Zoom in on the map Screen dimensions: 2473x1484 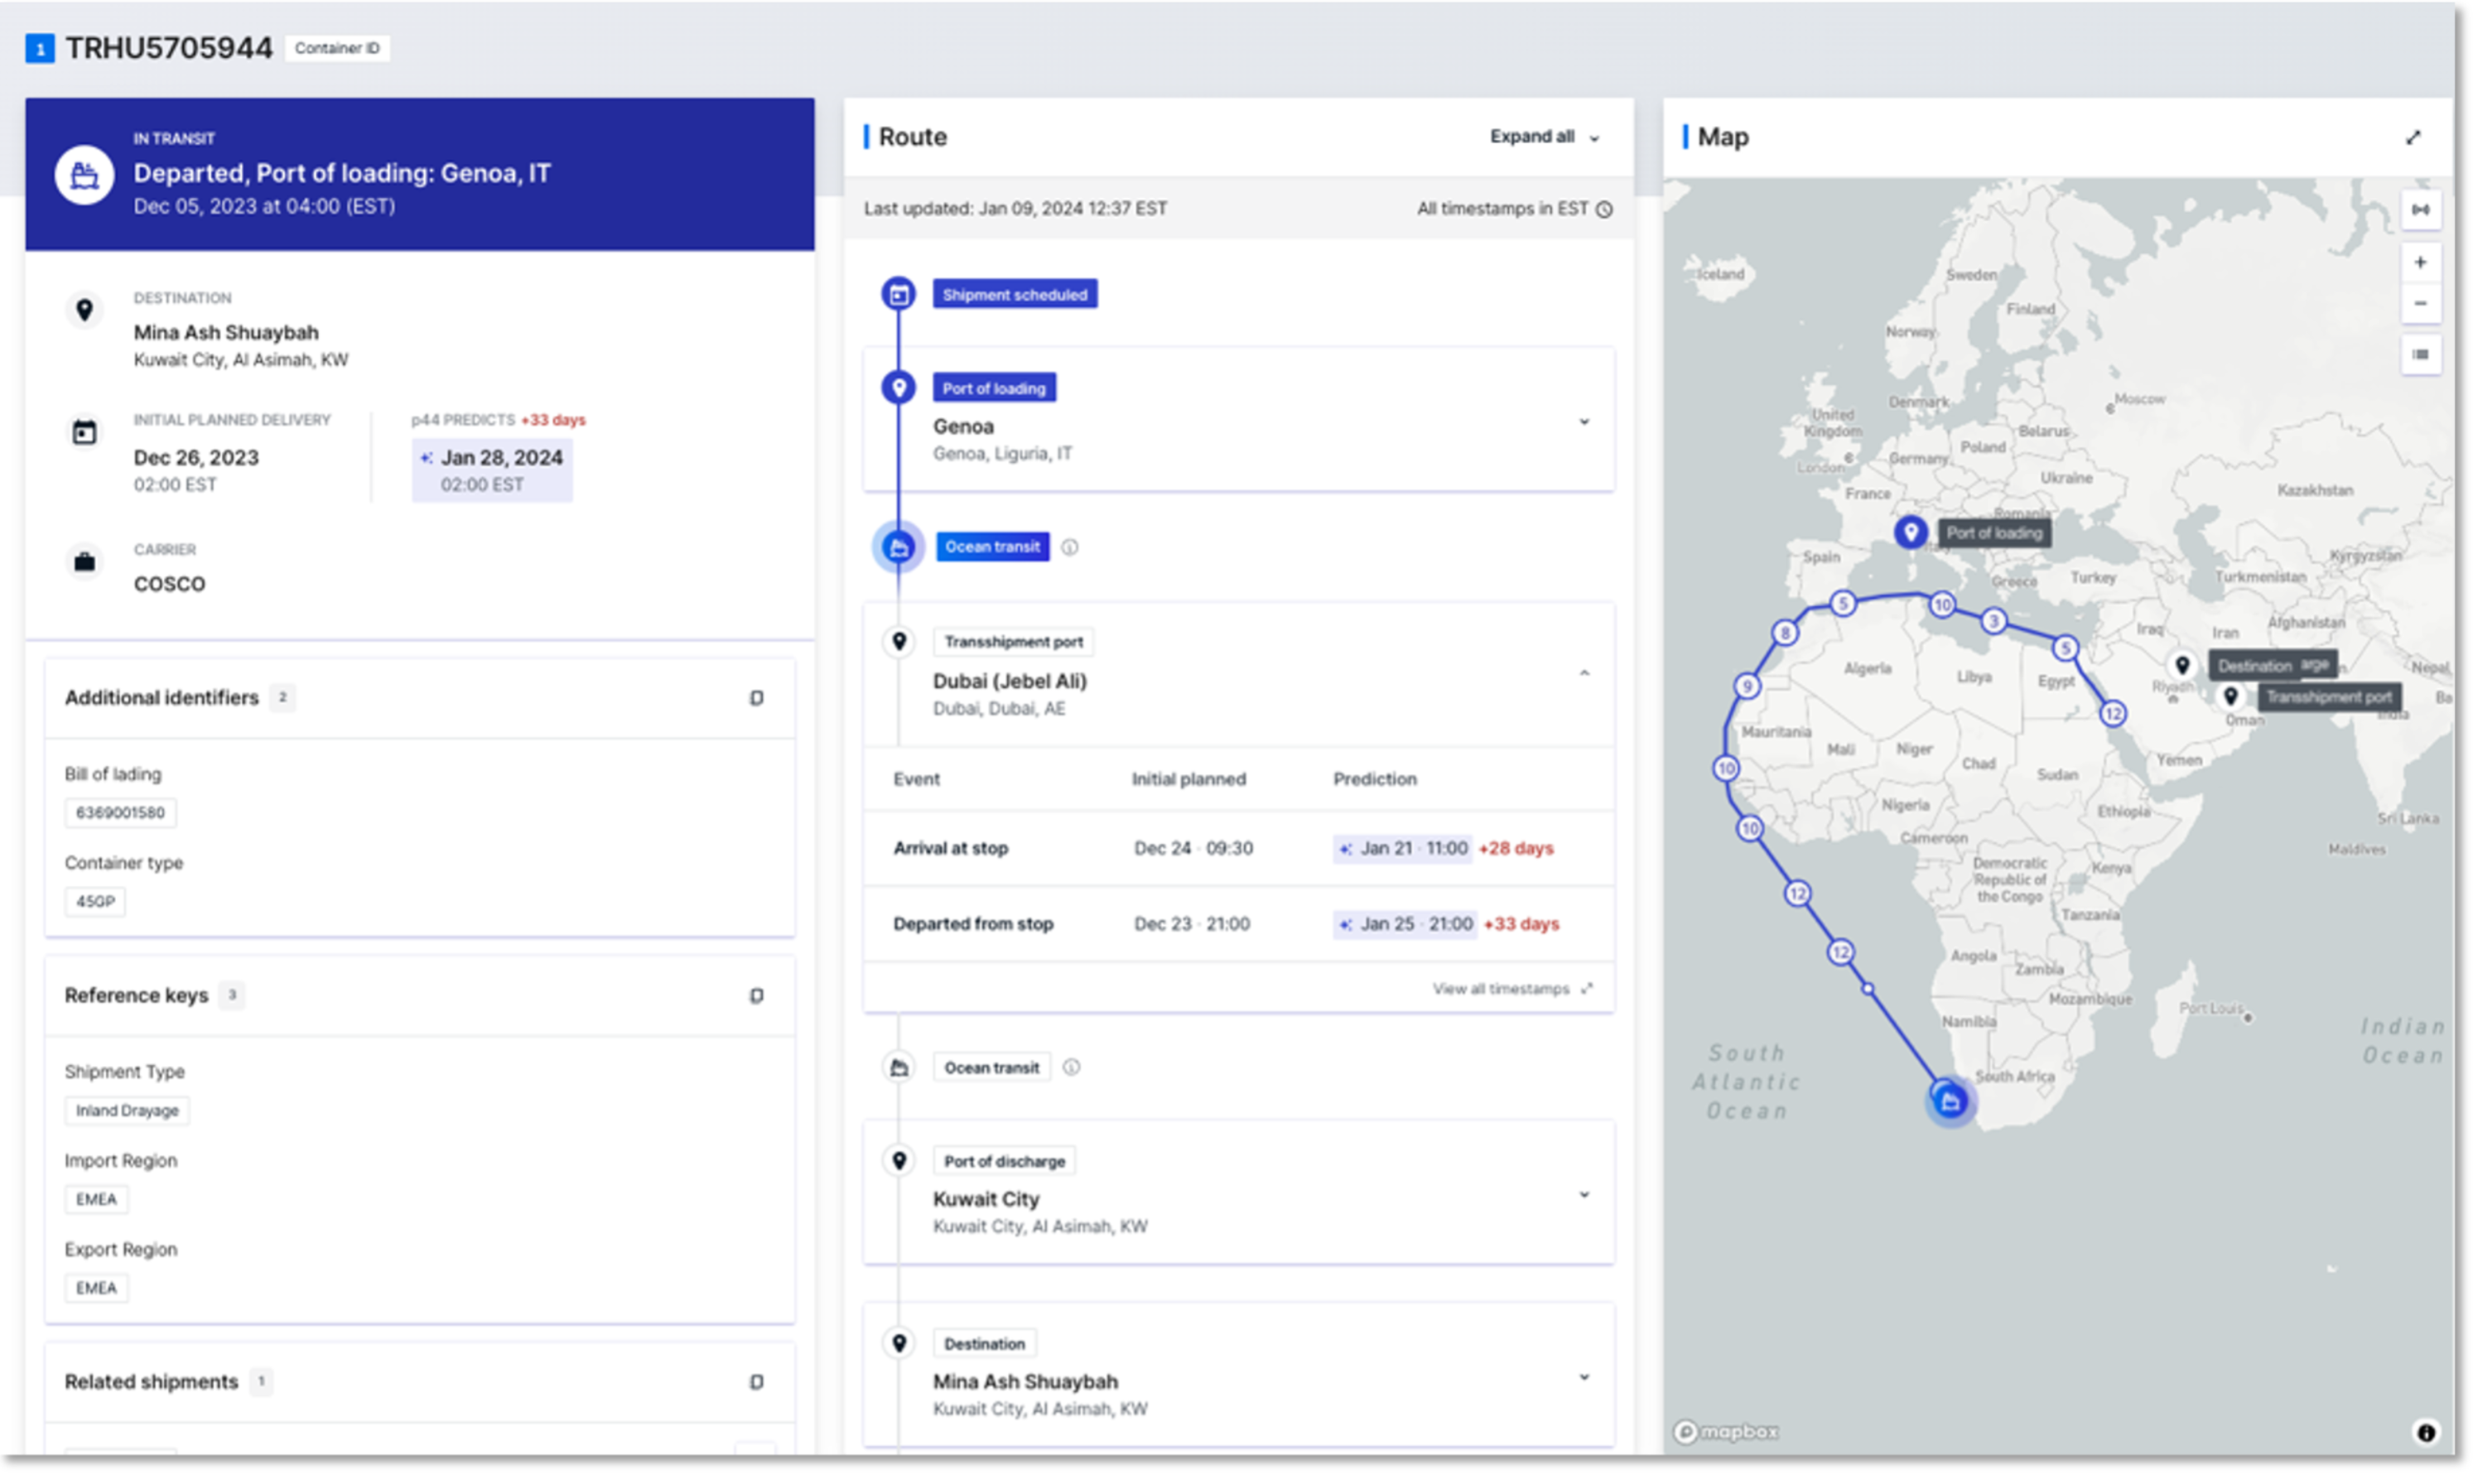click(2420, 263)
